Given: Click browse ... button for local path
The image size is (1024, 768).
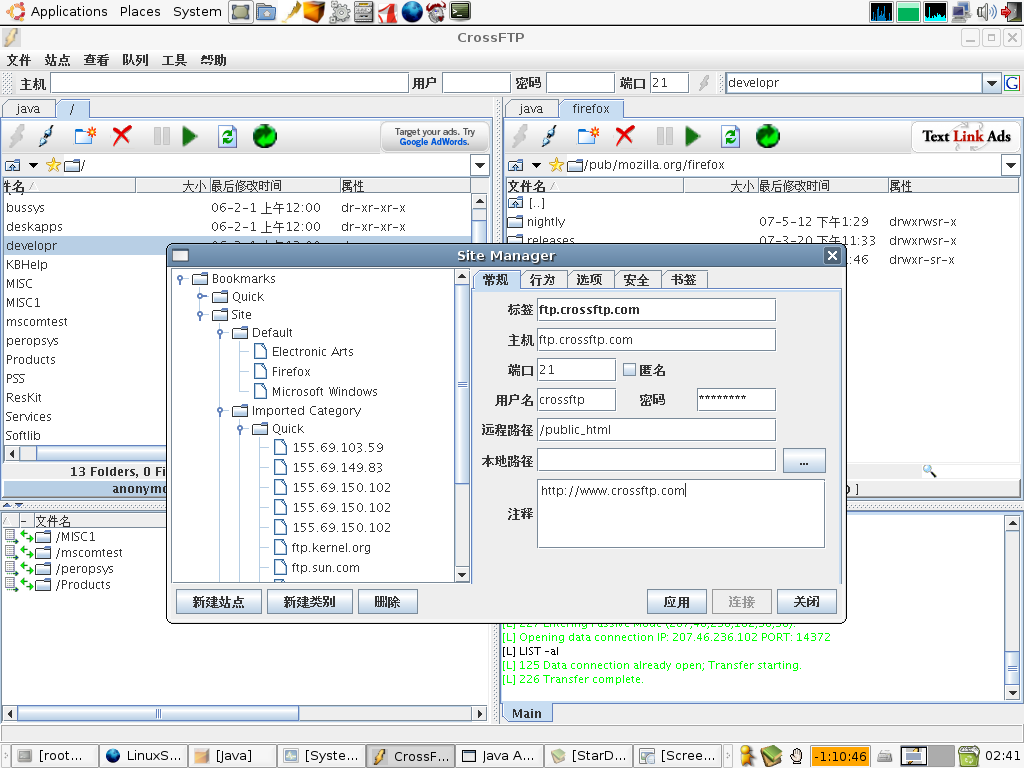Looking at the screenshot, I should 804,461.
